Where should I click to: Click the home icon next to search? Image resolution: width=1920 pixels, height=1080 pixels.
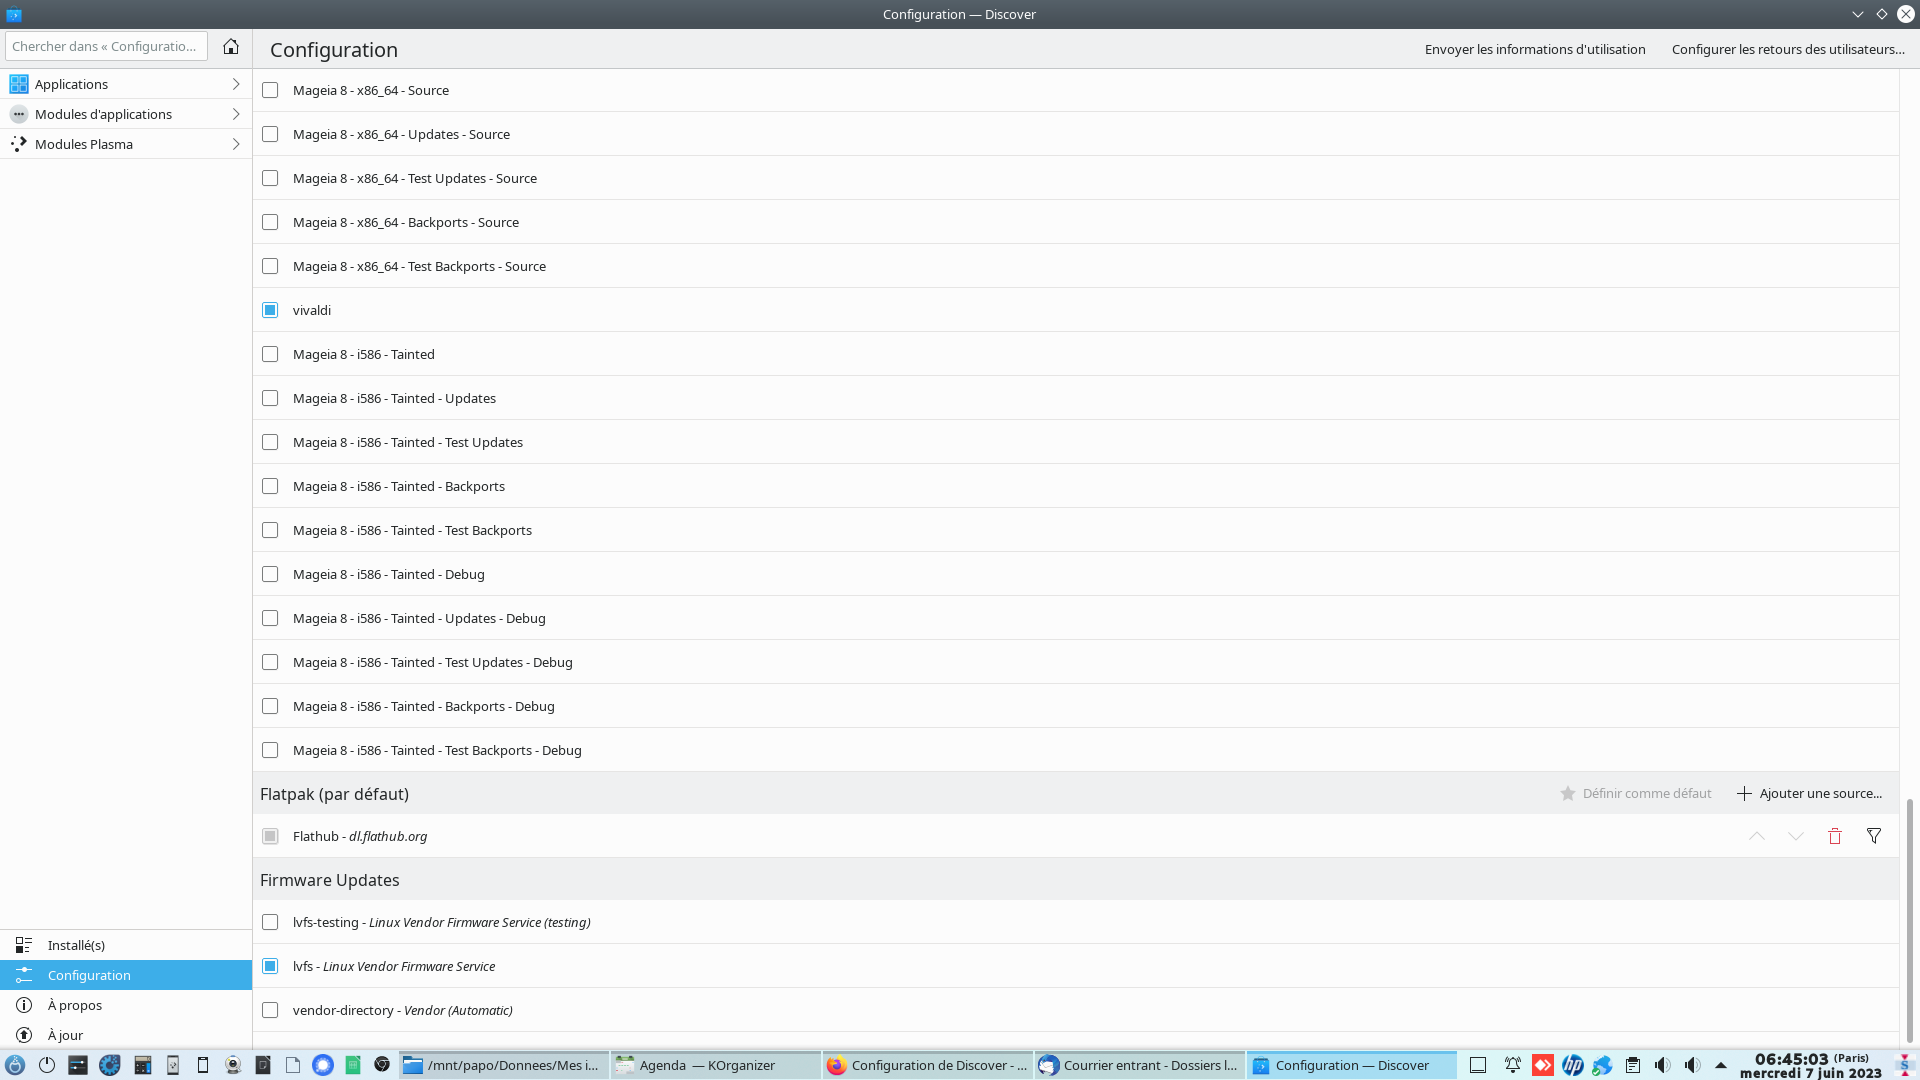click(231, 46)
